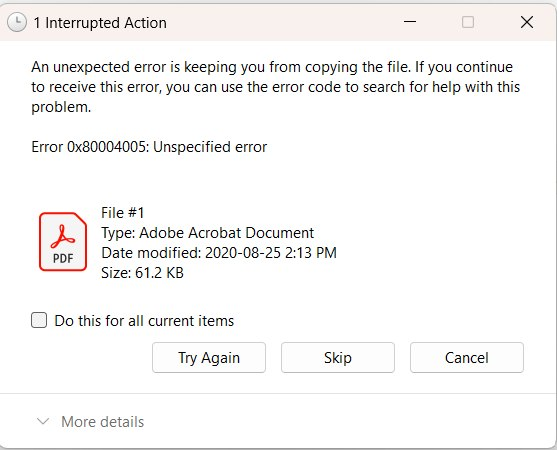Retry the copy with Try Again
This screenshot has width=557, height=450.
pos(209,358)
